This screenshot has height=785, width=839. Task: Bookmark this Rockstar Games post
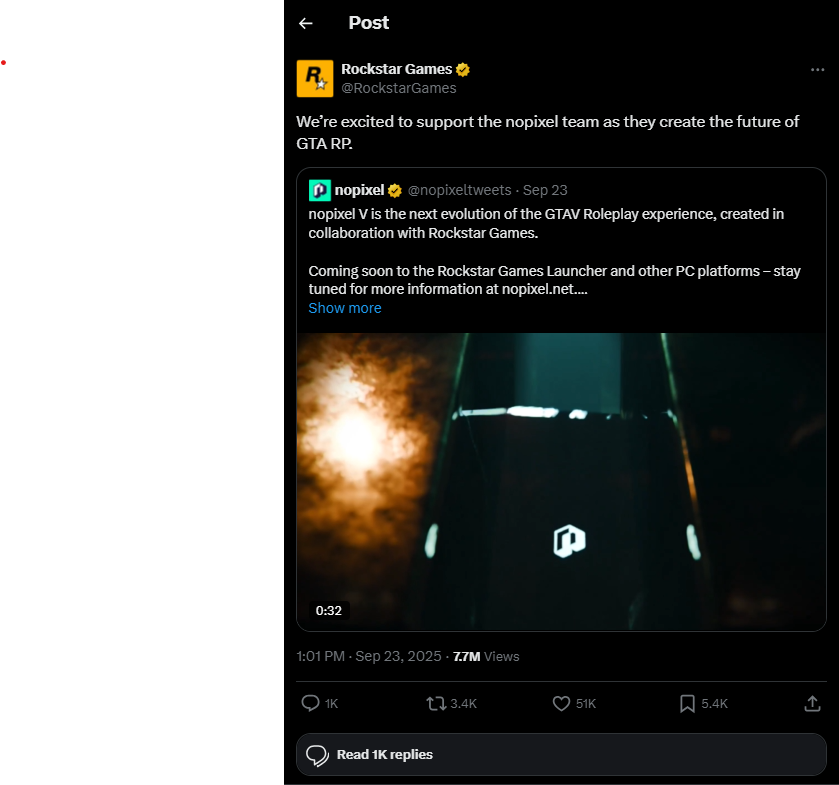coord(688,704)
